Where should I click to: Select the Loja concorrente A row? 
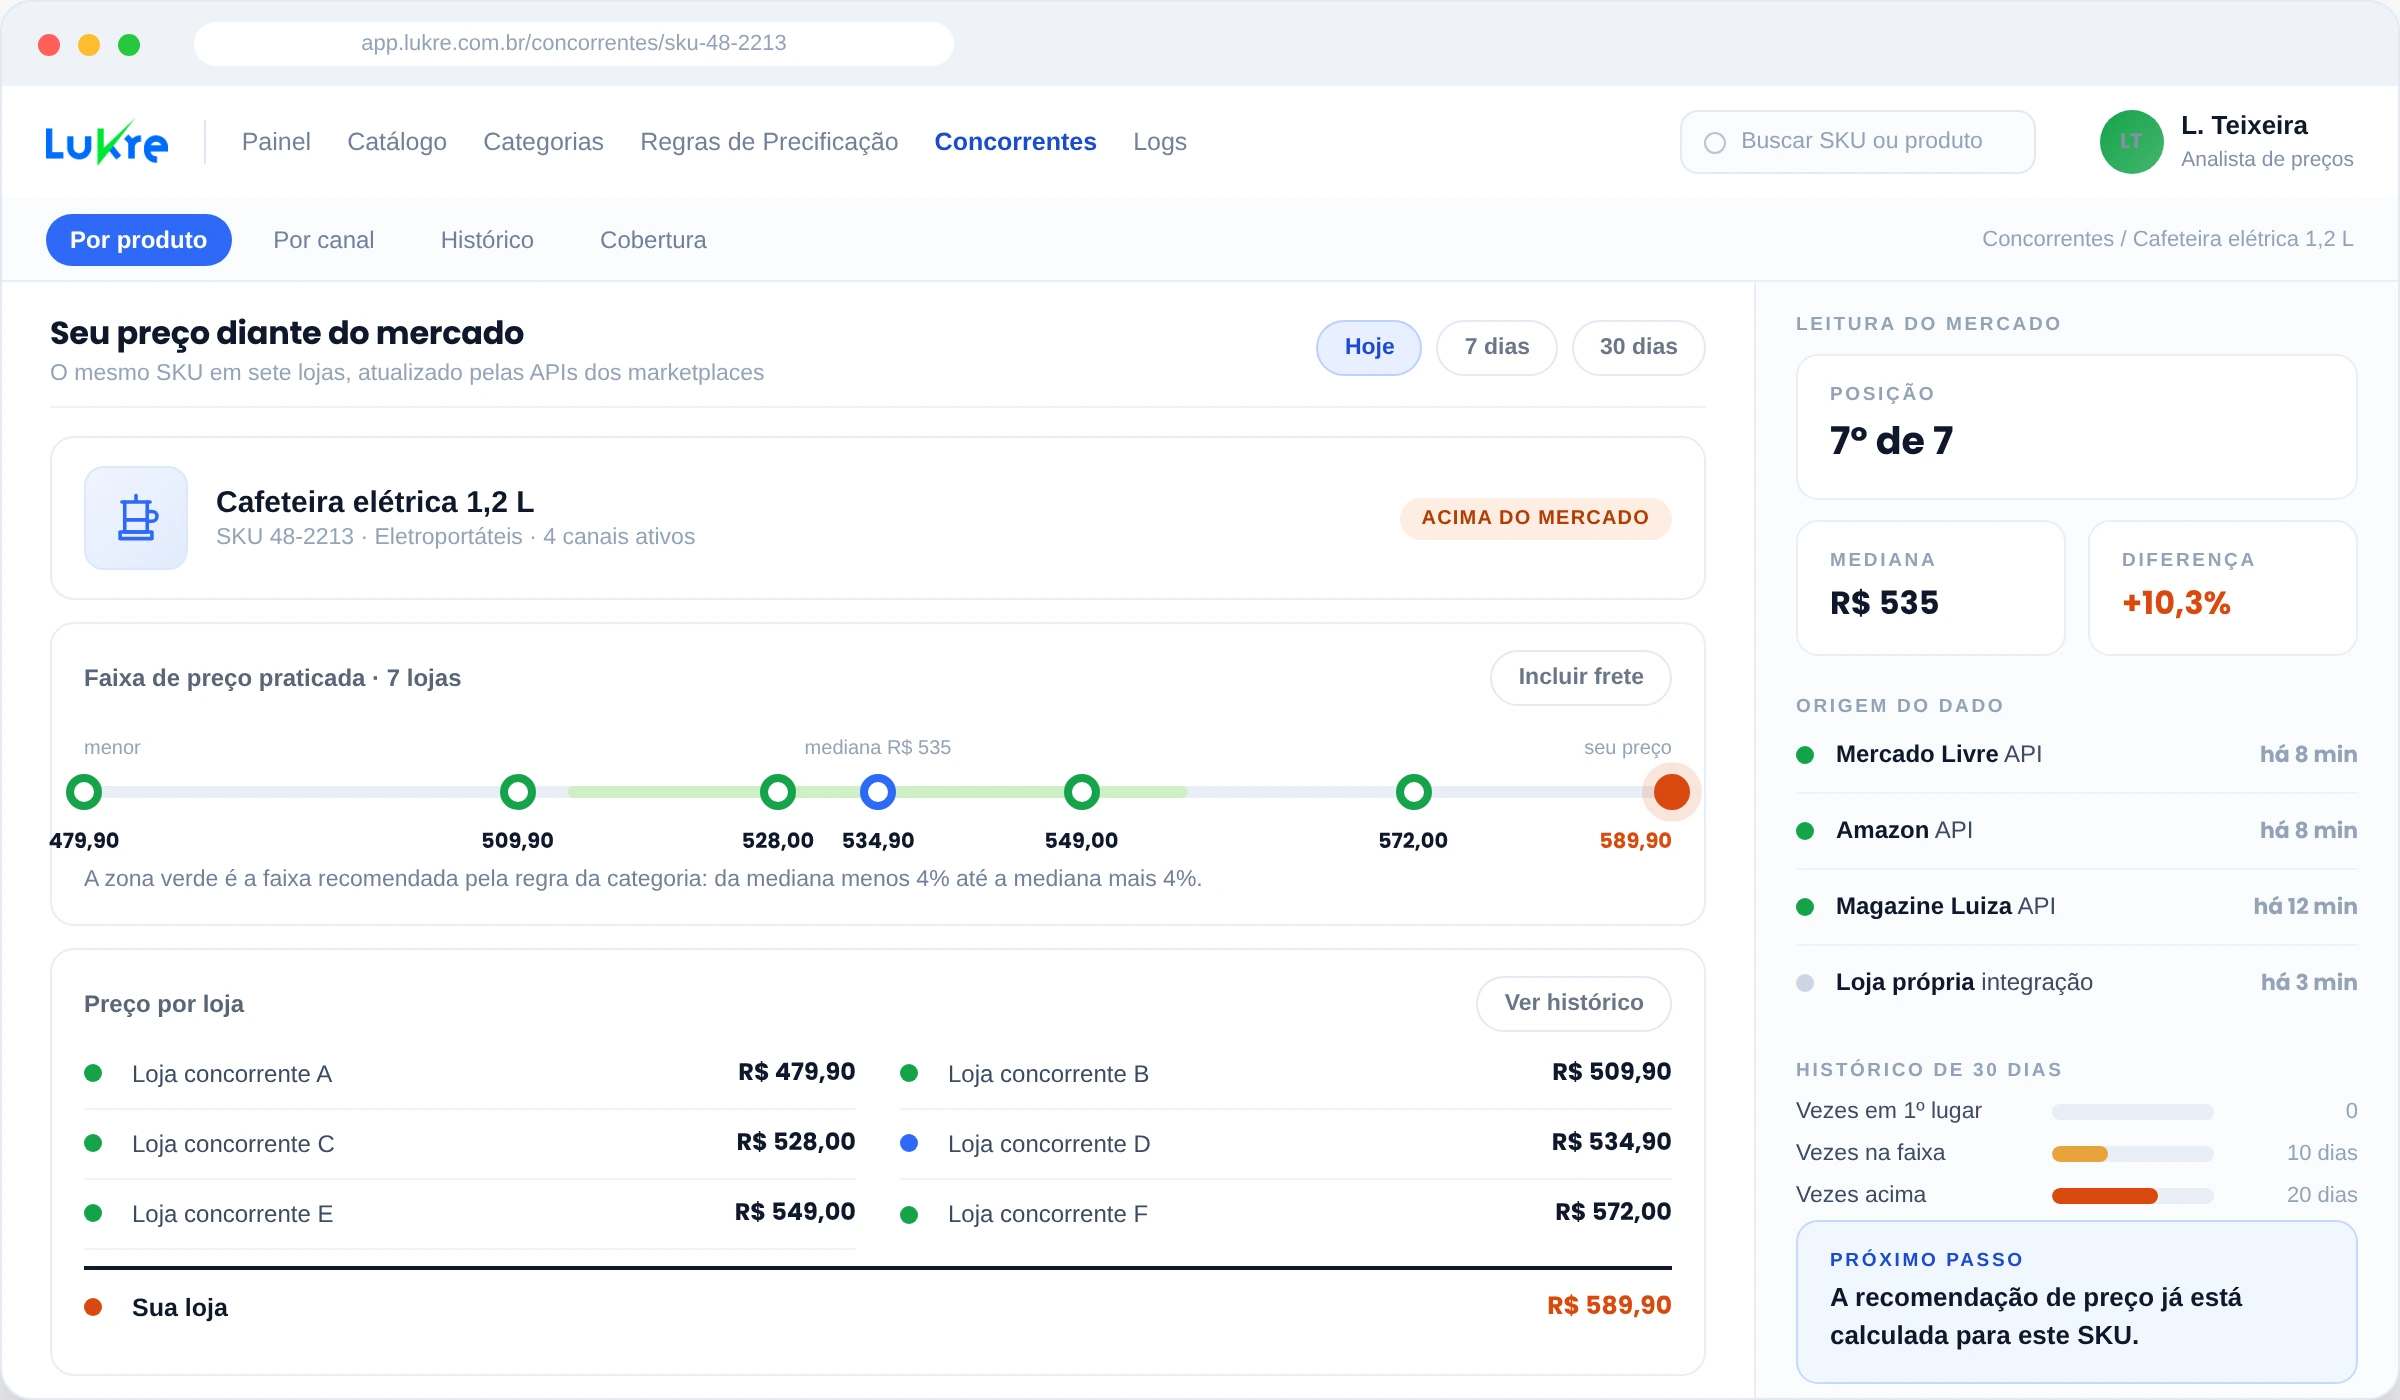[x=470, y=1073]
